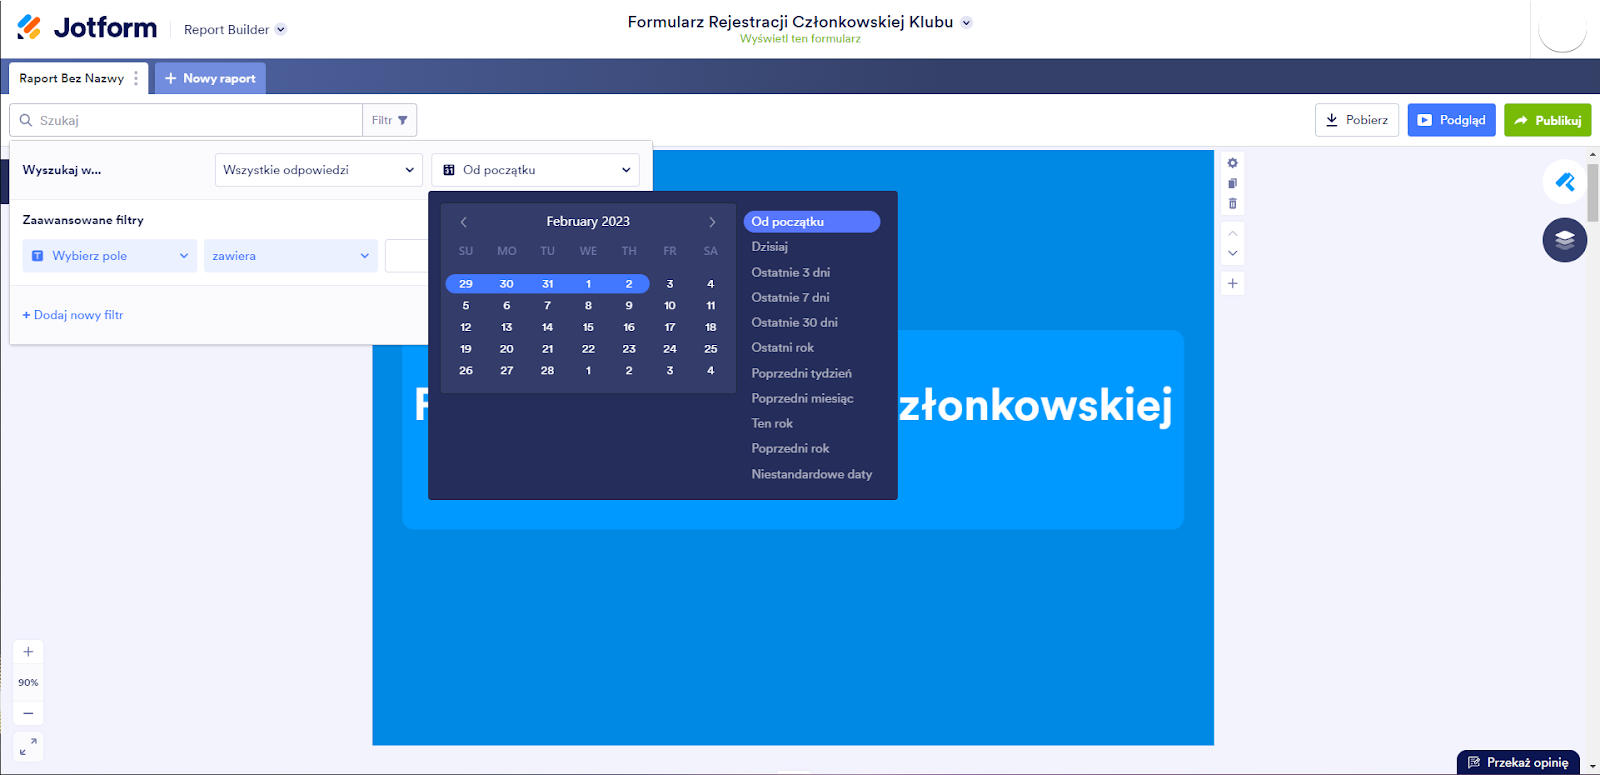The height and width of the screenshot is (775, 1600).
Task: Click the user avatar circle
Action: coord(1562,29)
